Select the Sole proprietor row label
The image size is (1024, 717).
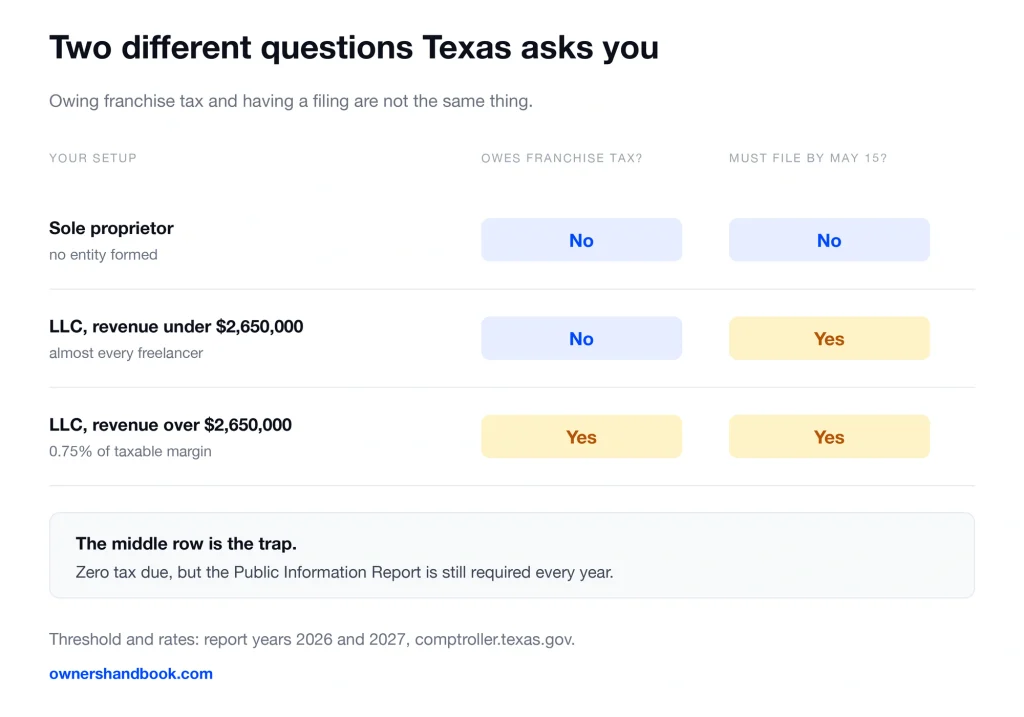pyautogui.click(x=111, y=228)
